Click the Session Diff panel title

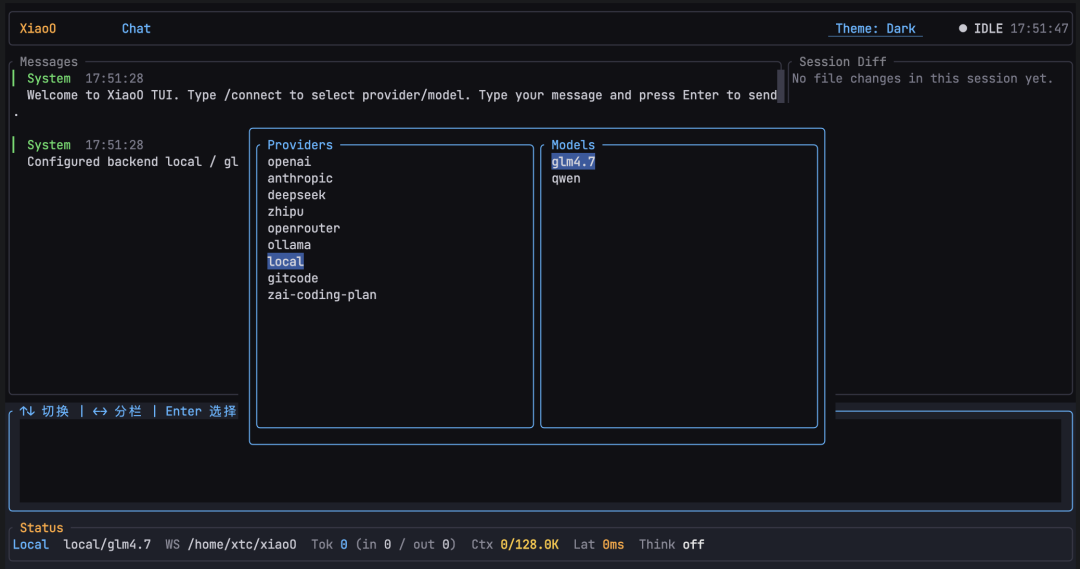pyautogui.click(x=842, y=61)
